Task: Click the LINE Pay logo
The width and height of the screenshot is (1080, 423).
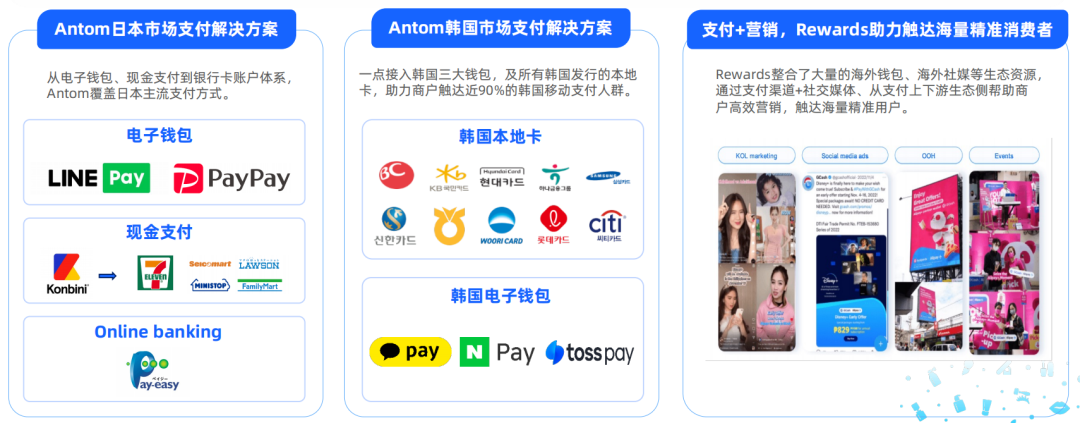Action: tap(99, 178)
